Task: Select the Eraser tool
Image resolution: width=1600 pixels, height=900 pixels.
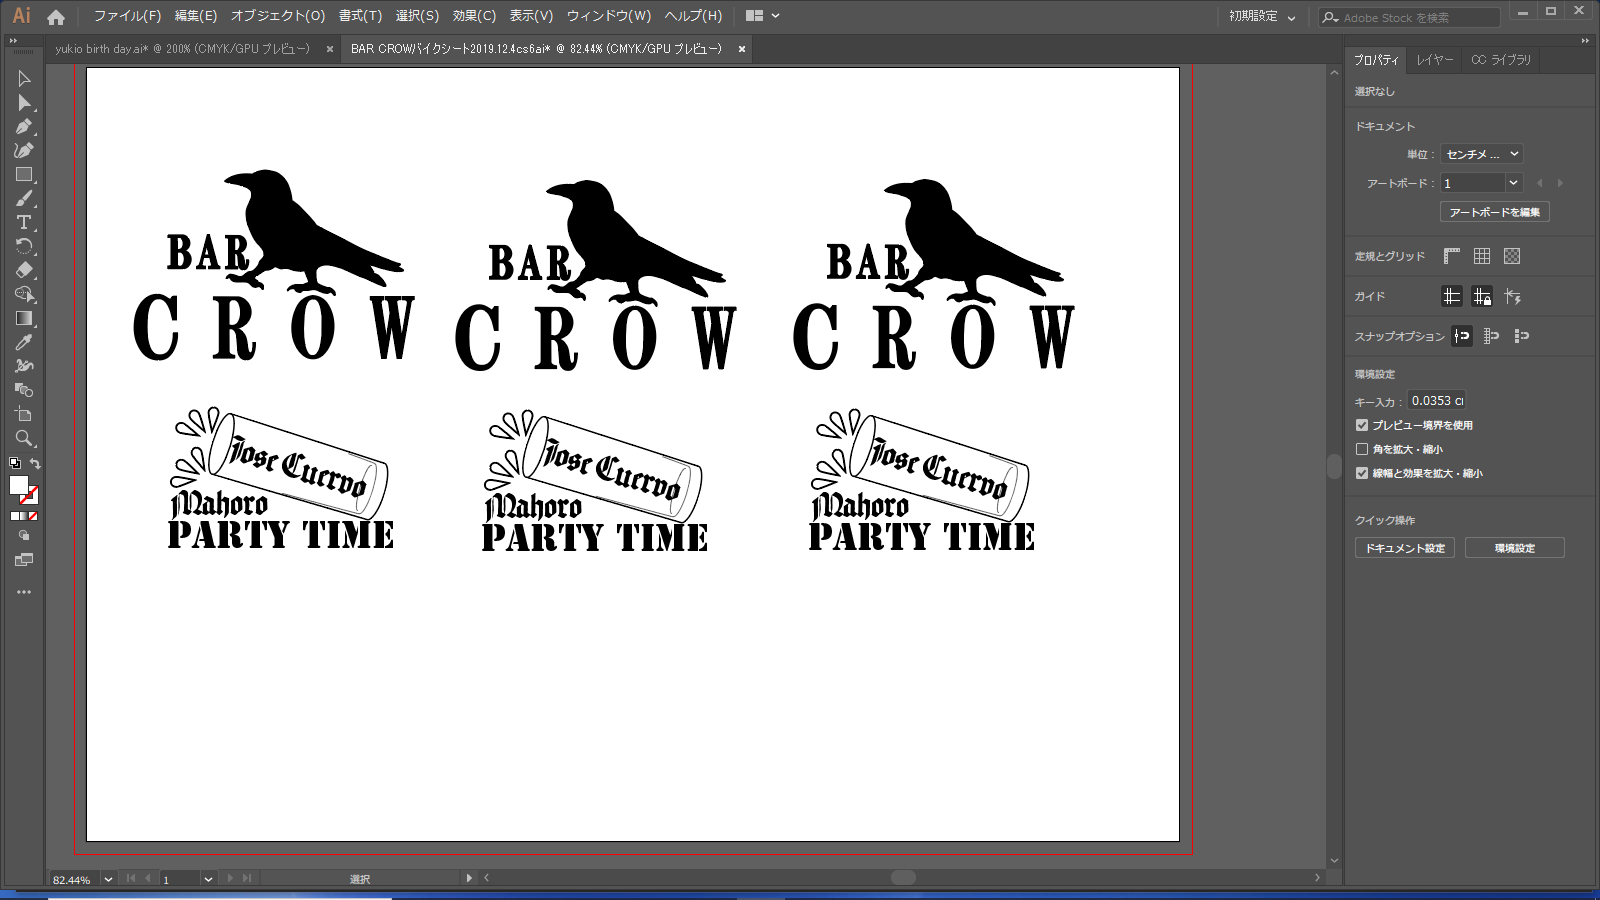Action: [x=24, y=271]
